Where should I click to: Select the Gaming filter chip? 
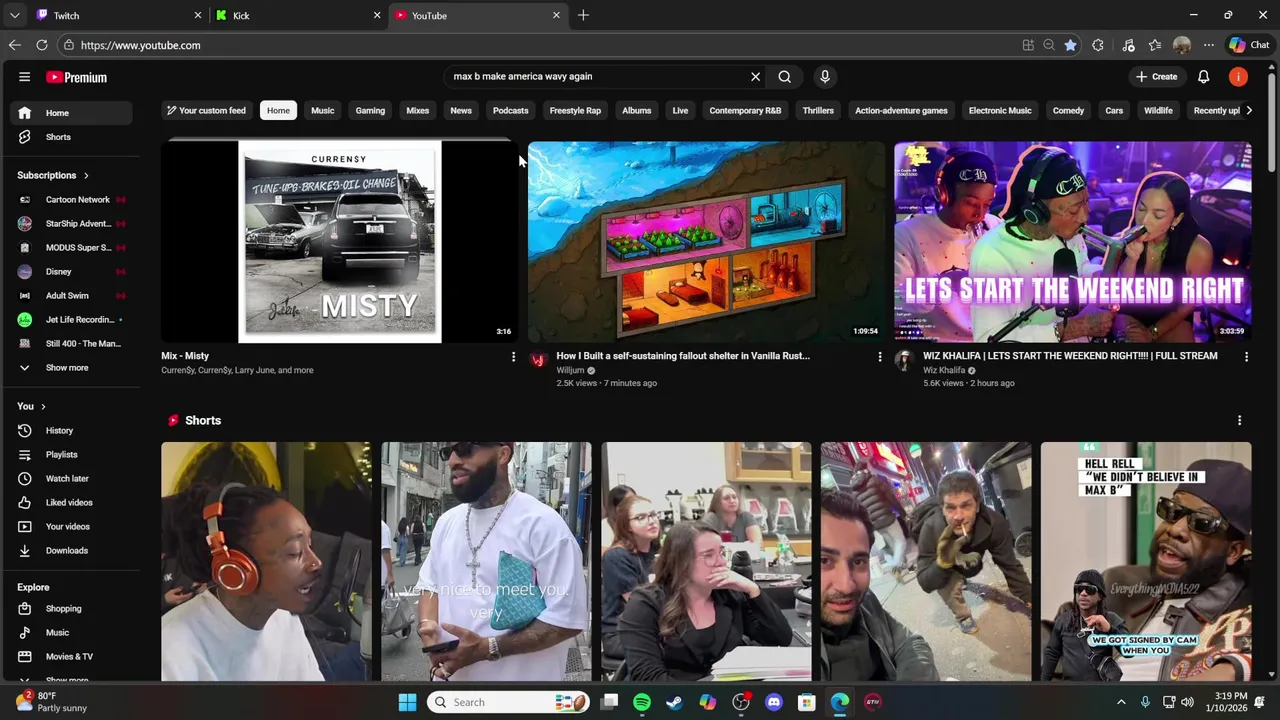click(370, 110)
